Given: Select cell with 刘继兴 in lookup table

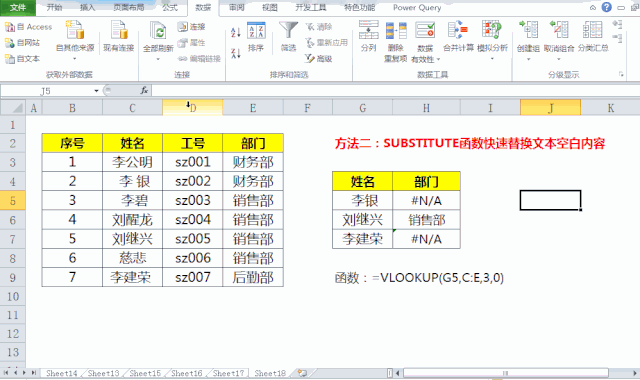Looking at the screenshot, I should click(362, 220).
